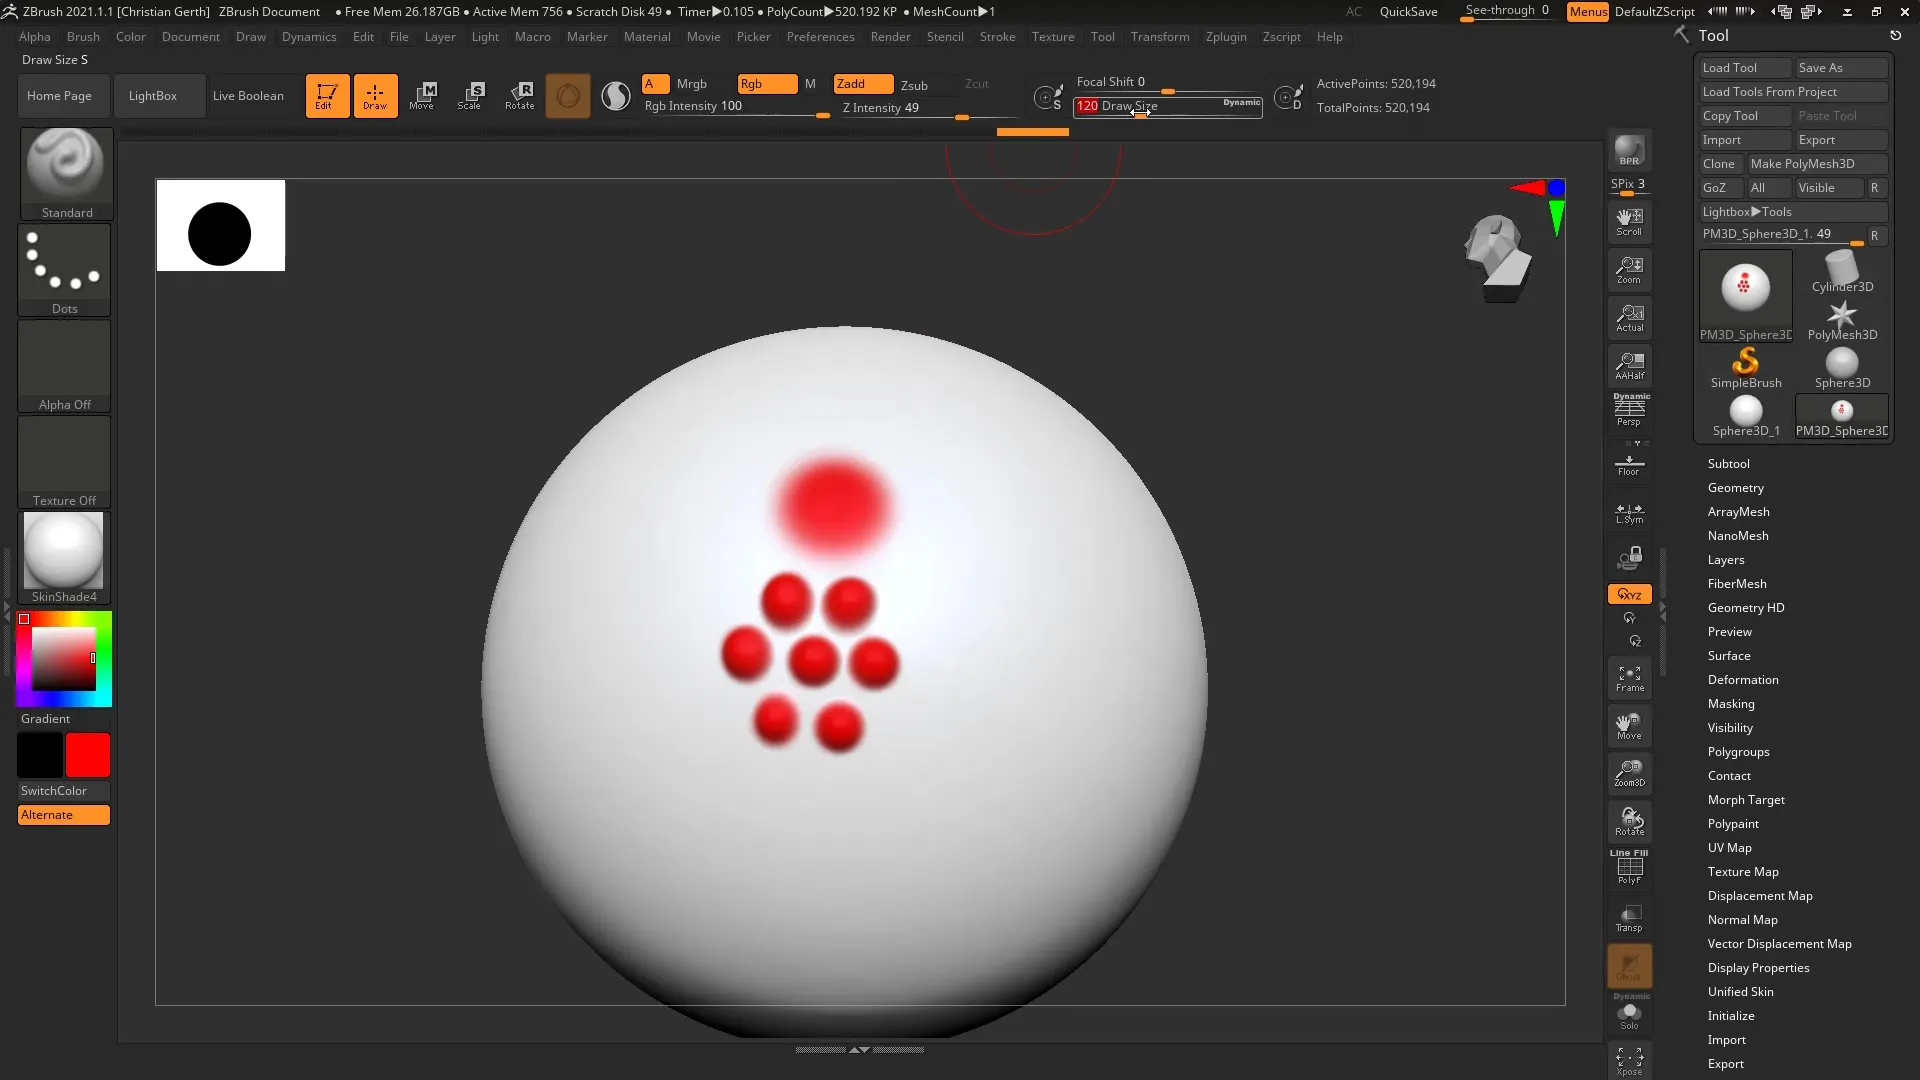Expand the Layers section
1920x1080 pixels.
click(x=1725, y=560)
